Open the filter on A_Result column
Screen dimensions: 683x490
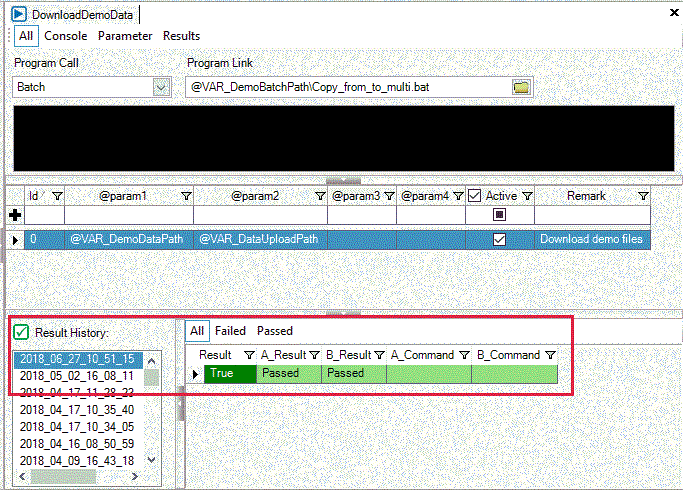coord(314,355)
